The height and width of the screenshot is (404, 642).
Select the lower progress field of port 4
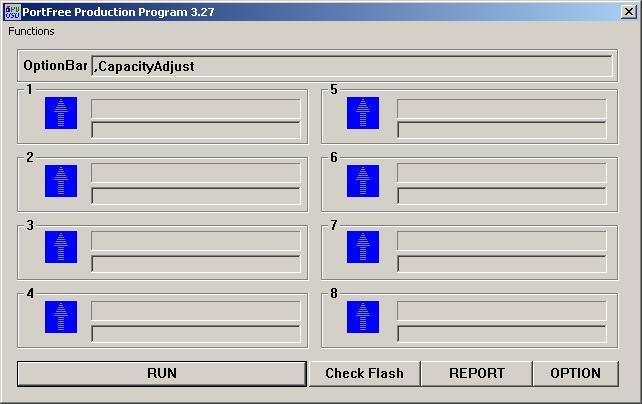pyautogui.click(x=196, y=334)
